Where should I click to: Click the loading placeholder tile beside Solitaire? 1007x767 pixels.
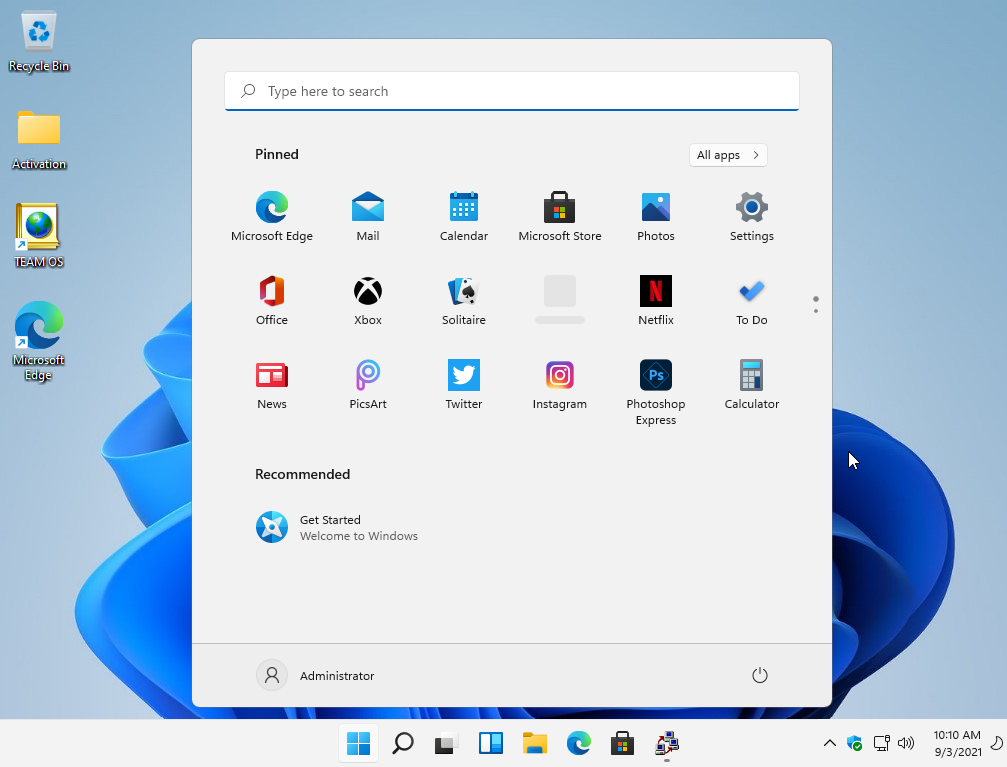pyautogui.click(x=559, y=299)
